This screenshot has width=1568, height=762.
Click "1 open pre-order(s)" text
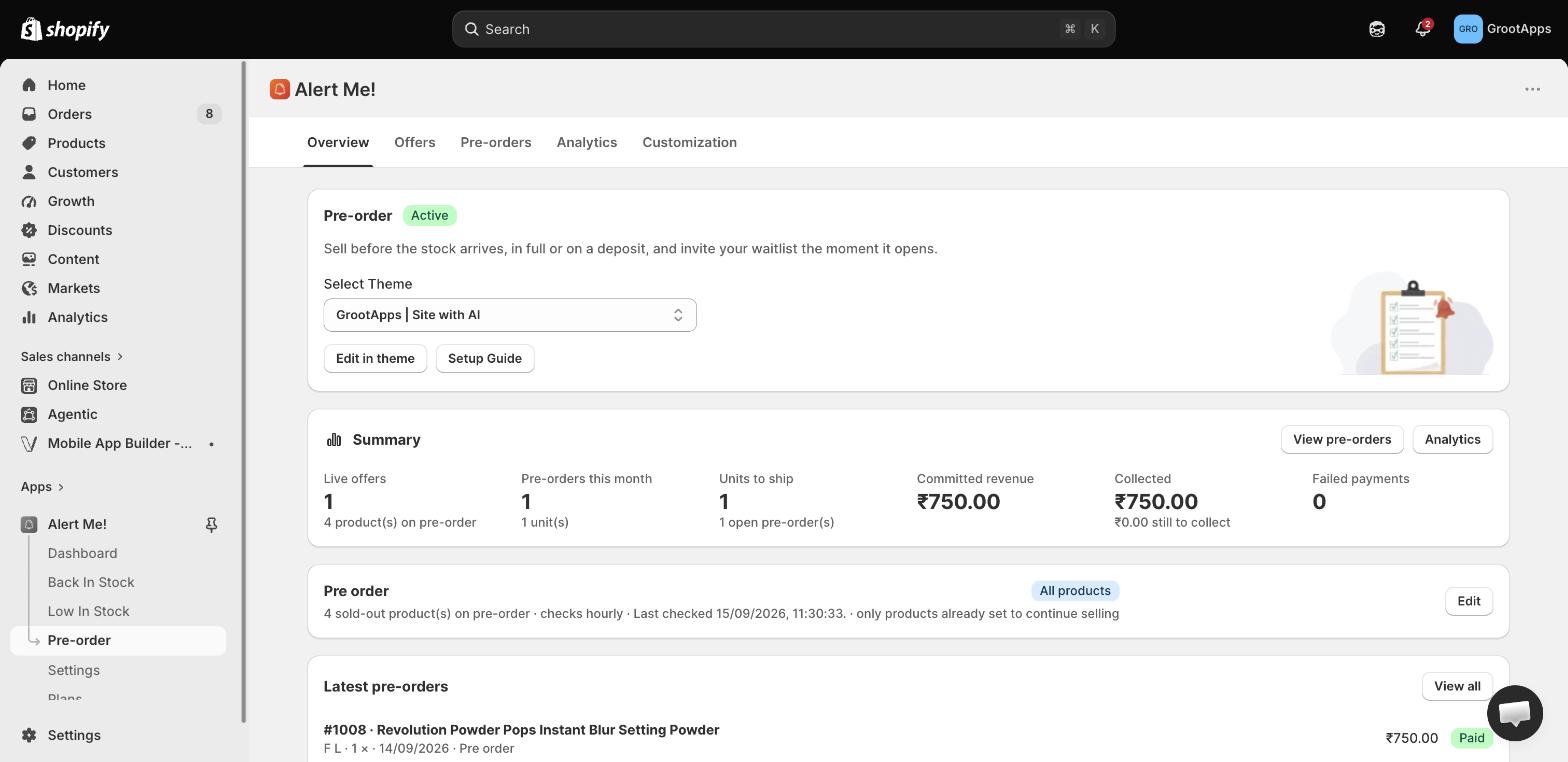pyautogui.click(x=776, y=523)
